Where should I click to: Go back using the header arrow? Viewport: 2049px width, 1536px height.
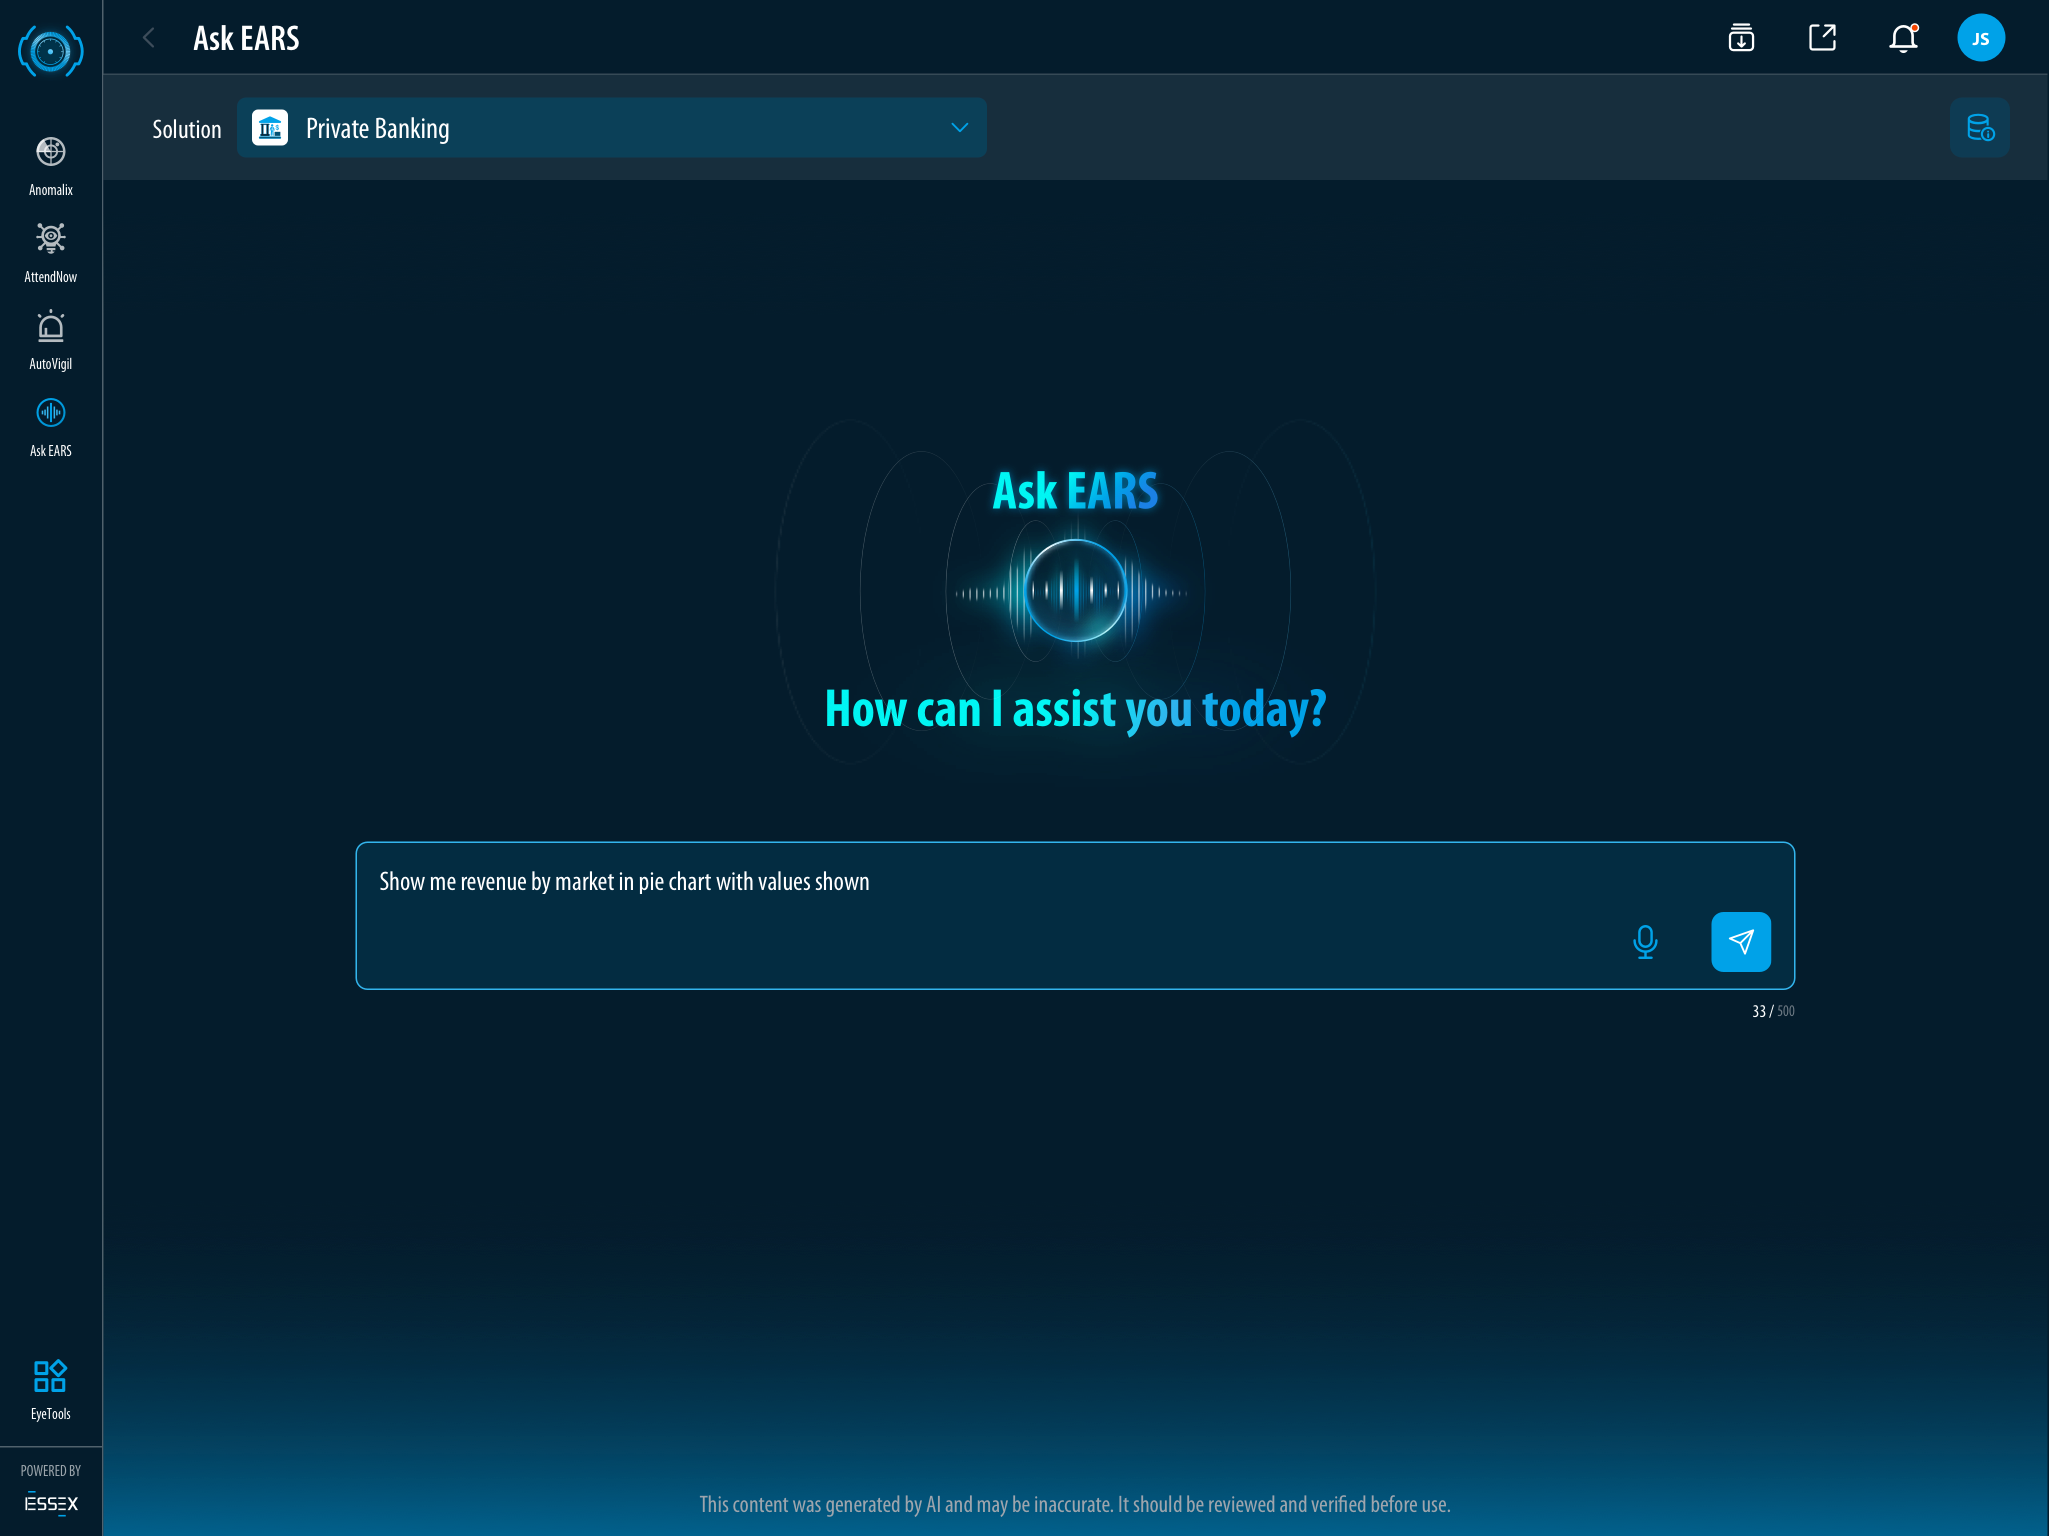(149, 38)
